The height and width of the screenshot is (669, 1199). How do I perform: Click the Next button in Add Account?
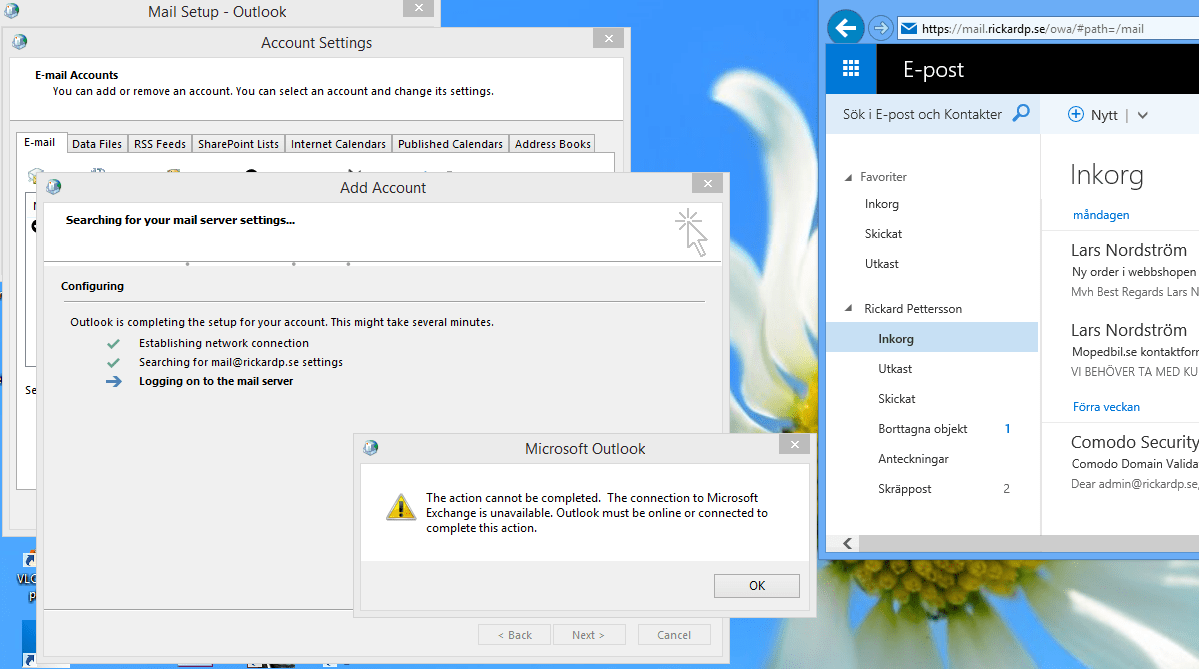[x=588, y=635]
